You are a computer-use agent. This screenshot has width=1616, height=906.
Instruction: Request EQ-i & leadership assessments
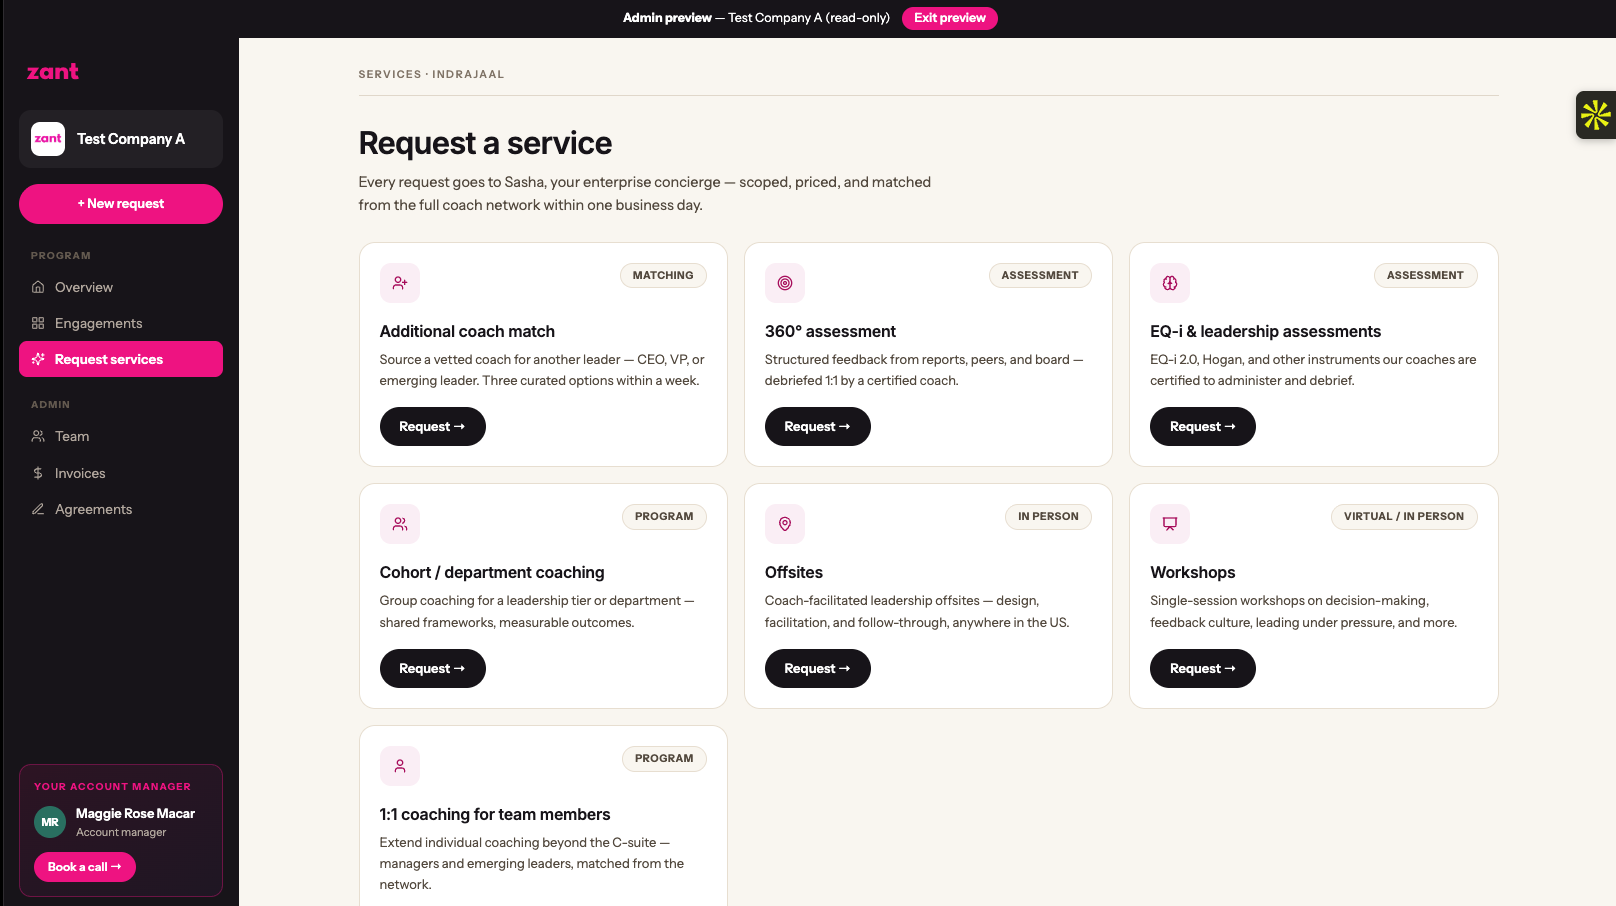[x=1203, y=427]
